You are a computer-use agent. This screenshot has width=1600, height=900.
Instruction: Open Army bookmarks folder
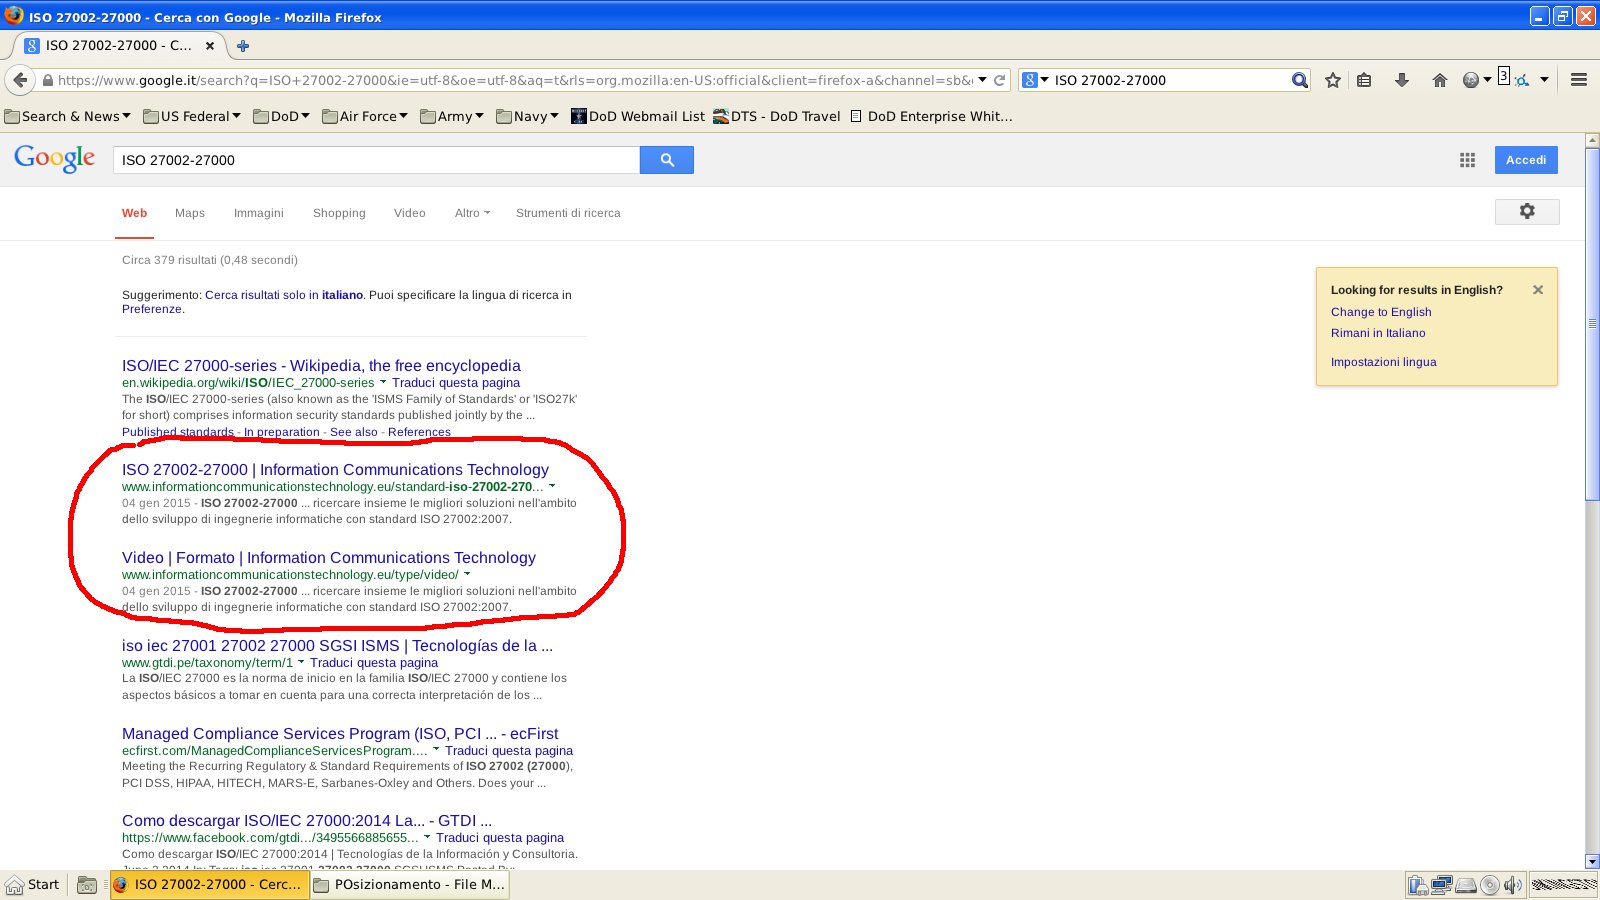[x=452, y=116]
